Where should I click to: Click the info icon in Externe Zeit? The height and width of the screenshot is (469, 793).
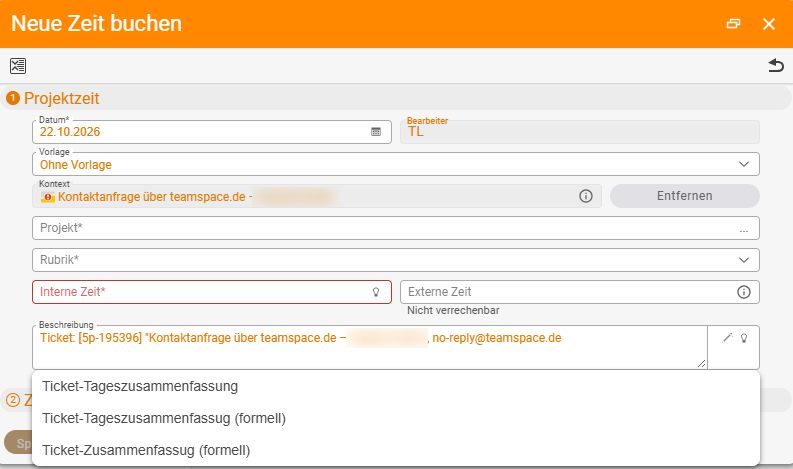pos(743,292)
